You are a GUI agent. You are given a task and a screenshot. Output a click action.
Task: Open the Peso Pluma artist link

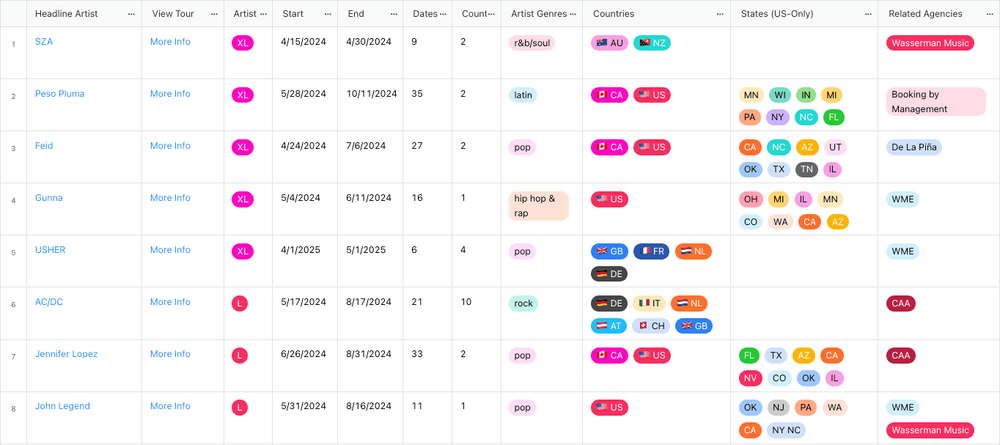pyautogui.click(x=59, y=94)
